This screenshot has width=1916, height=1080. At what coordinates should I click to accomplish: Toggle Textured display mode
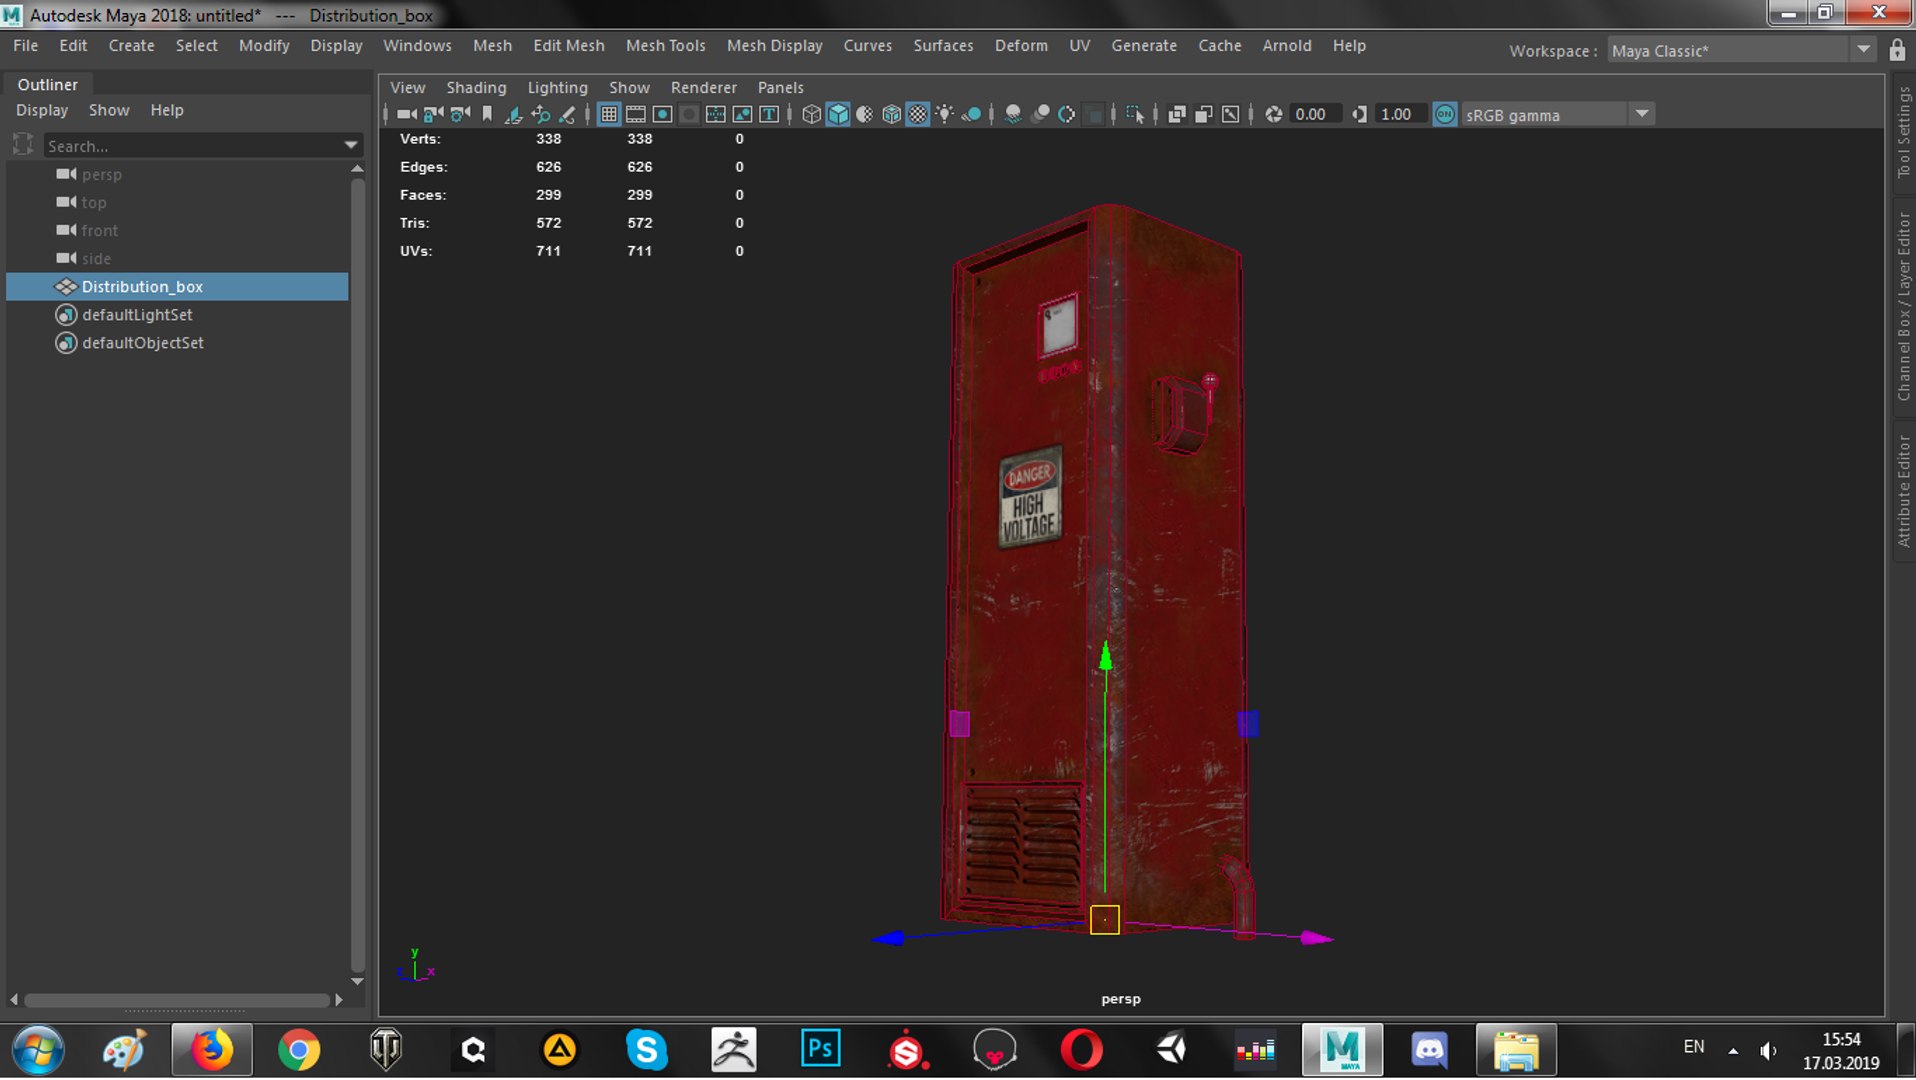pyautogui.click(x=918, y=114)
